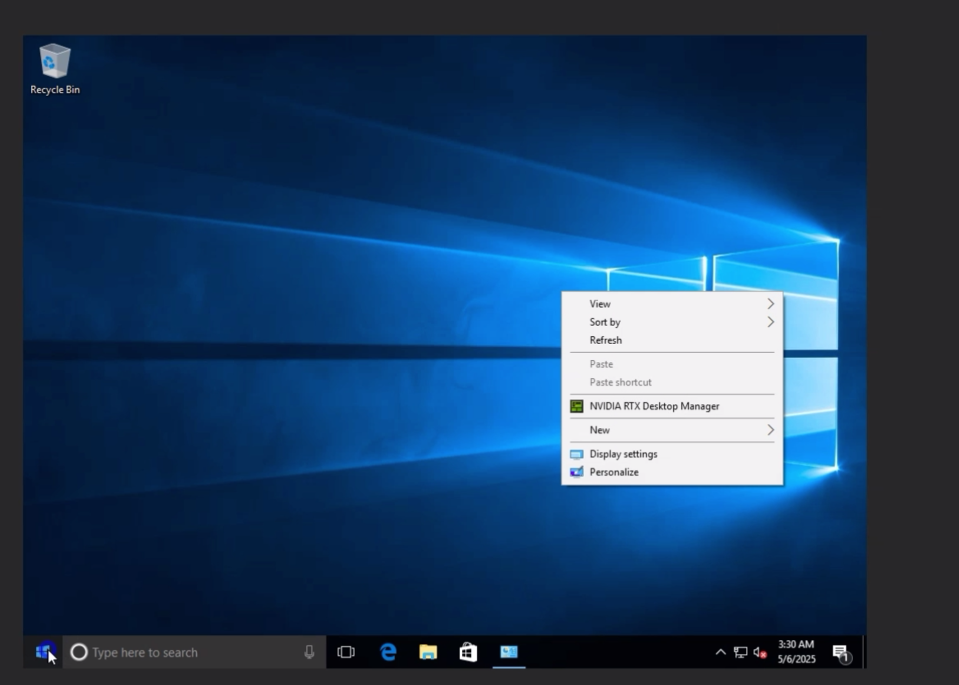The image size is (959, 685).
Task: Select the Recycle Bin desktop icon
Action: 54,69
